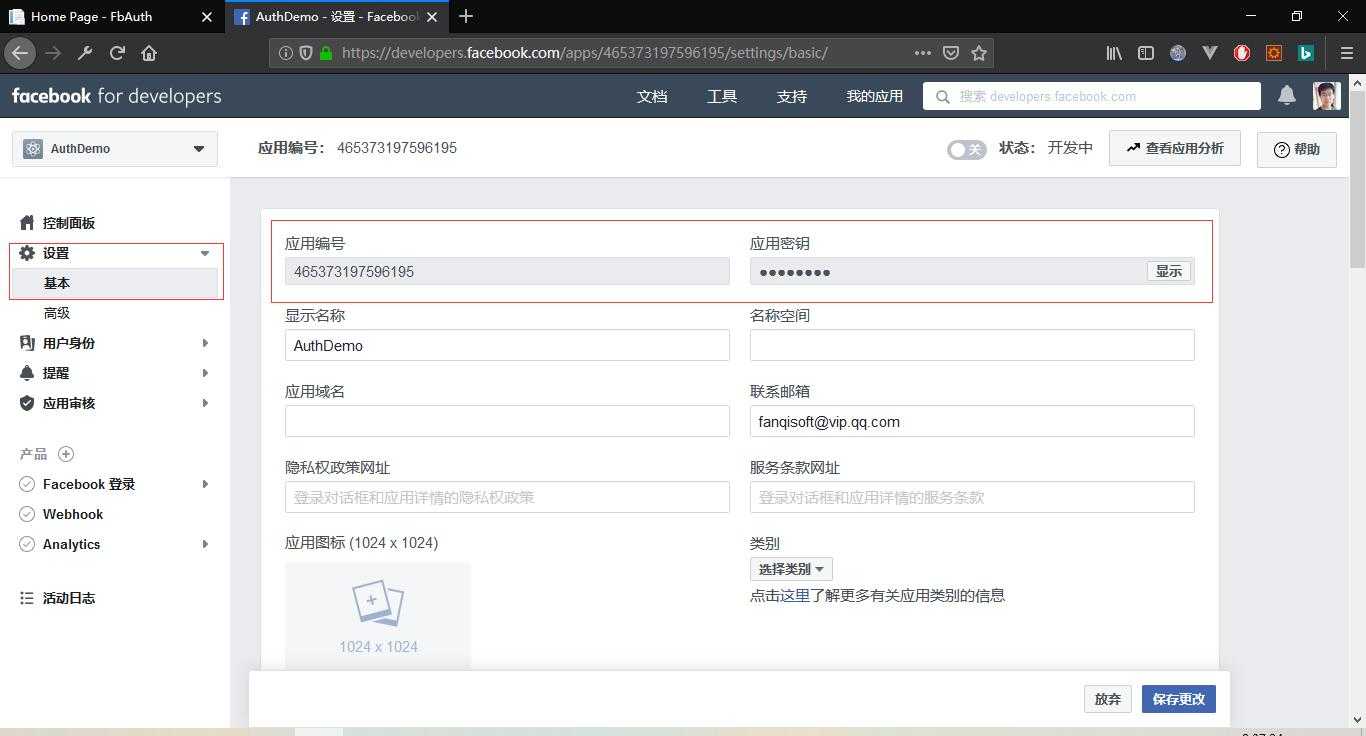
Task: Open a new browser tab
Action: pyautogui.click(x=466, y=16)
